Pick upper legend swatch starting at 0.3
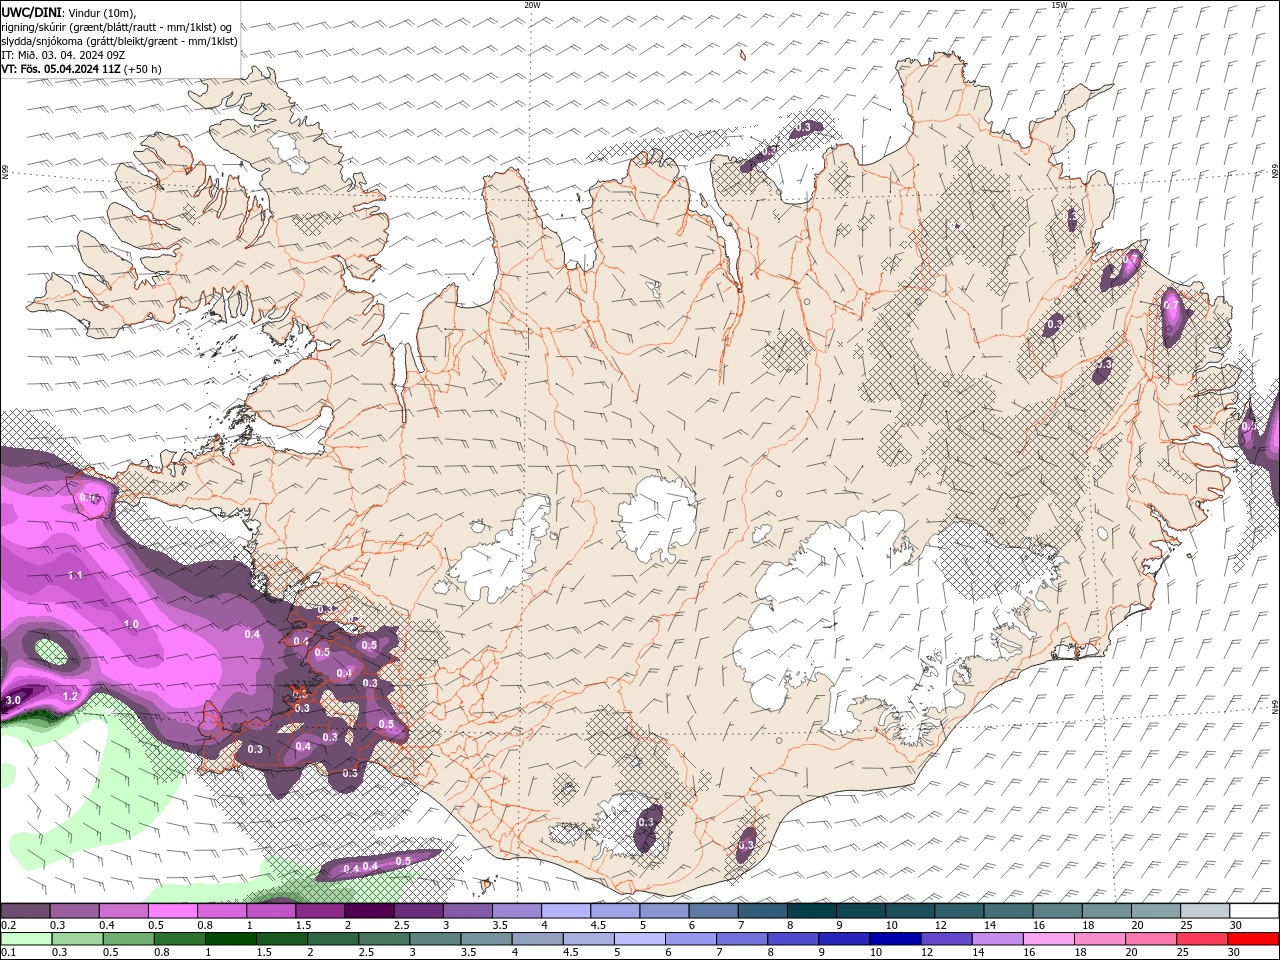The image size is (1280, 960). pyautogui.click(x=74, y=911)
